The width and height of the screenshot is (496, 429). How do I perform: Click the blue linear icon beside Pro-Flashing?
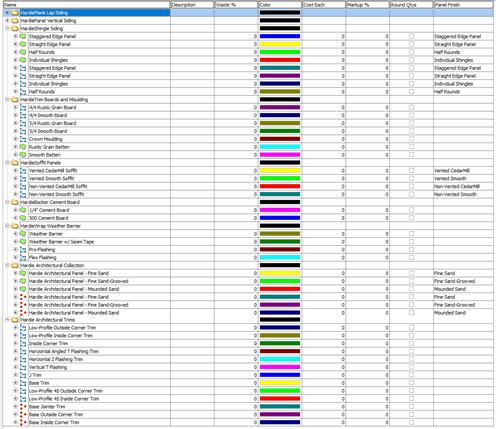click(23, 250)
